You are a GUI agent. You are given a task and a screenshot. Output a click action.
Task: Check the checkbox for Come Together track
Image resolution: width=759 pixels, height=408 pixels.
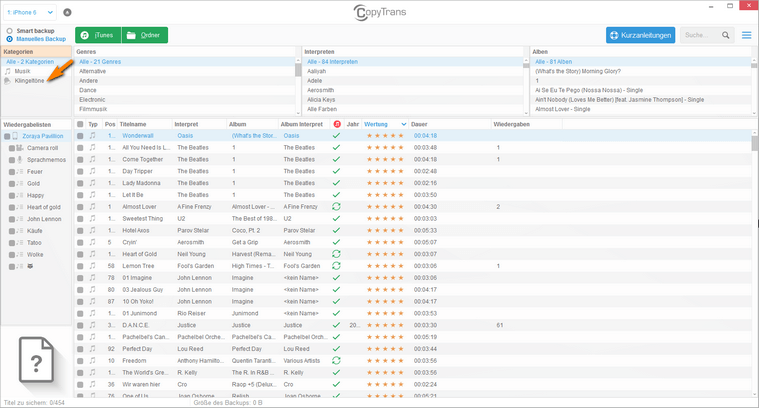click(80, 160)
